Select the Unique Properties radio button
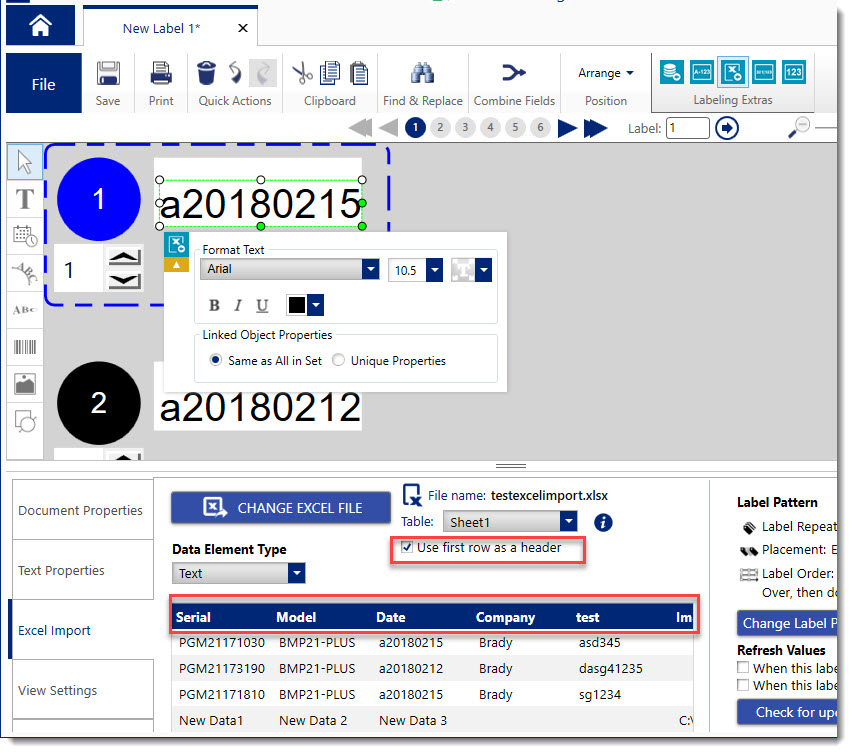 [x=339, y=361]
